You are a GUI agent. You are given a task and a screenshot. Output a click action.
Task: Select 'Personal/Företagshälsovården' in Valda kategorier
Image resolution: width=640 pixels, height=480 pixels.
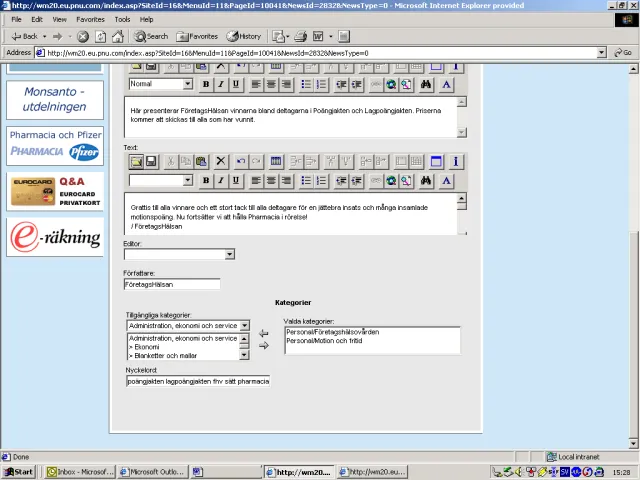tap(333, 332)
